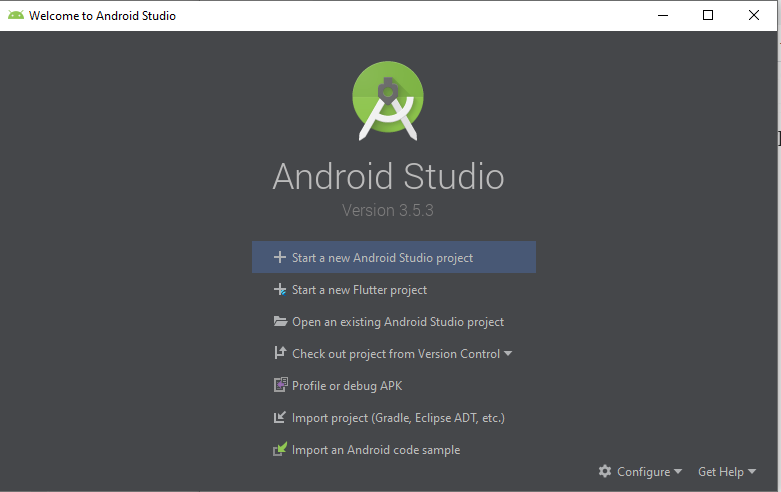The image size is (781, 492).
Task: Click the Profile or debug APK icon
Action: 281,385
